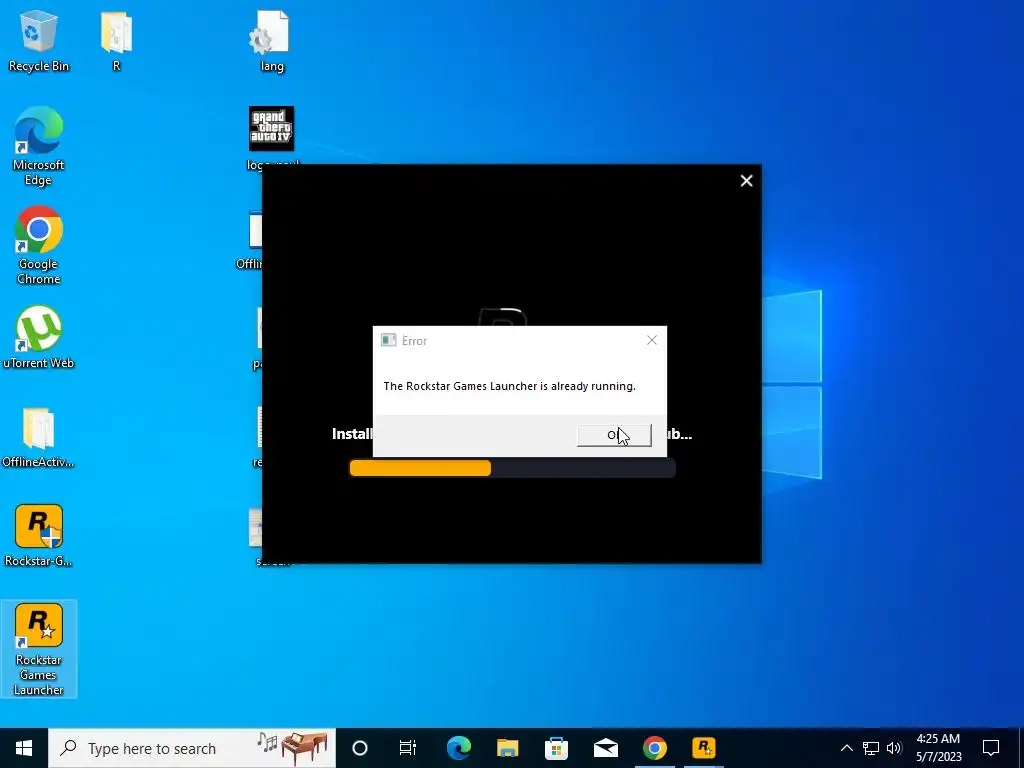Viewport: 1024px width, 768px height.
Task: Click the taskbar search box
Action: tap(192, 748)
